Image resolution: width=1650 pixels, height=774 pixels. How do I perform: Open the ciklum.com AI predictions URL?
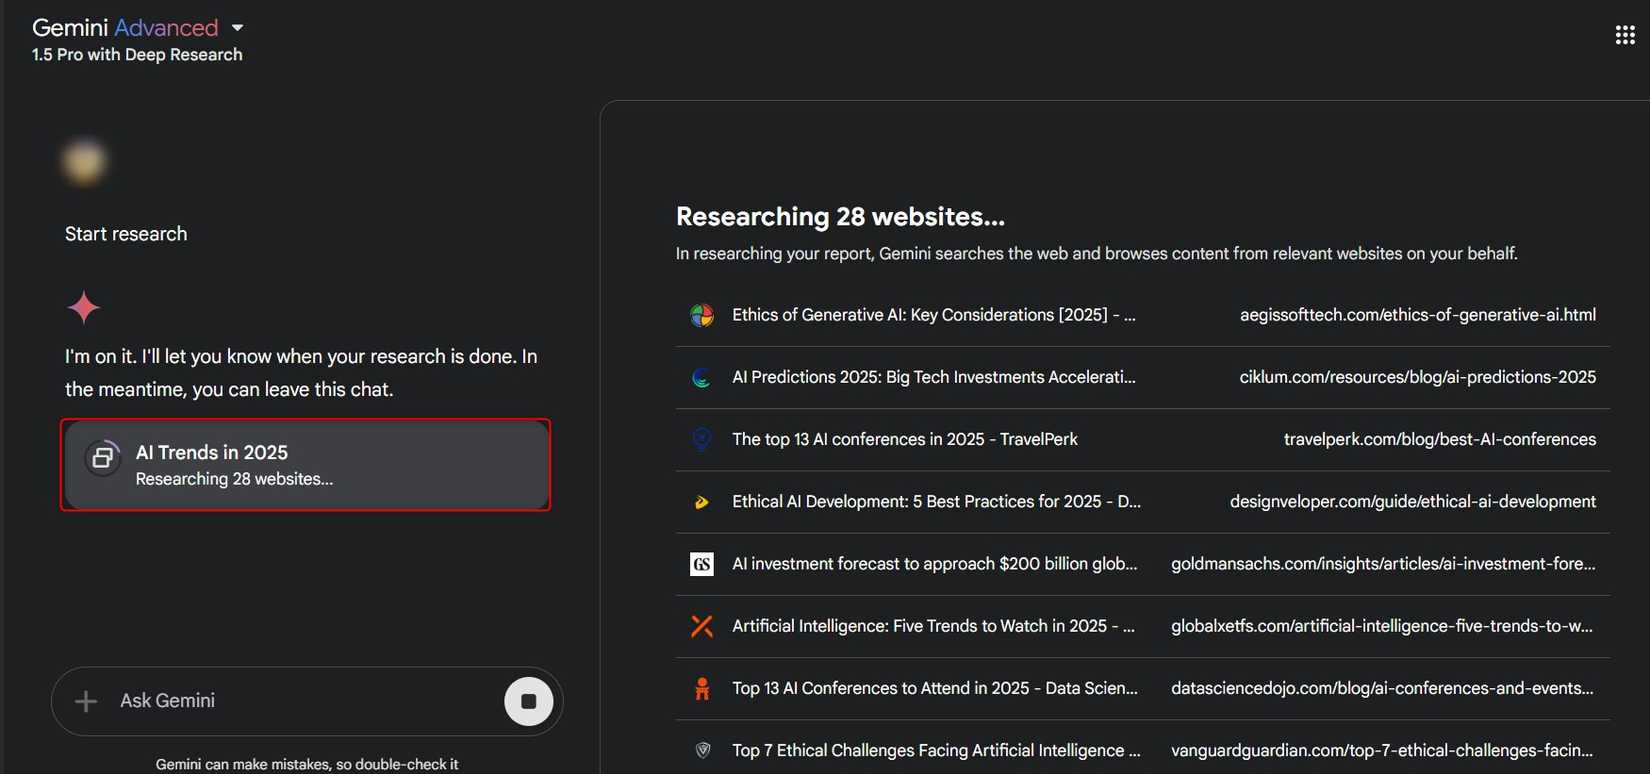pos(1417,377)
